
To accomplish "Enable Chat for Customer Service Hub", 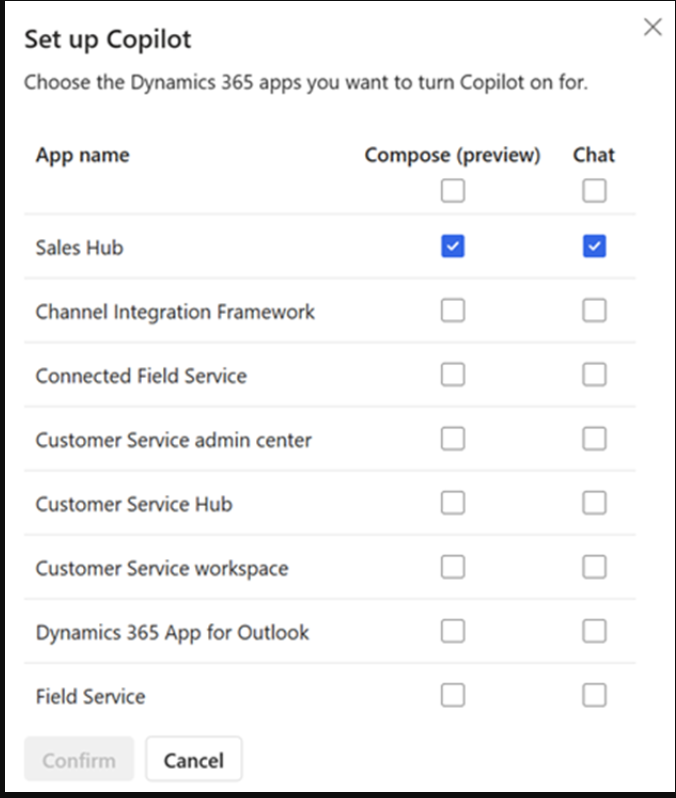I will tap(594, 503).
